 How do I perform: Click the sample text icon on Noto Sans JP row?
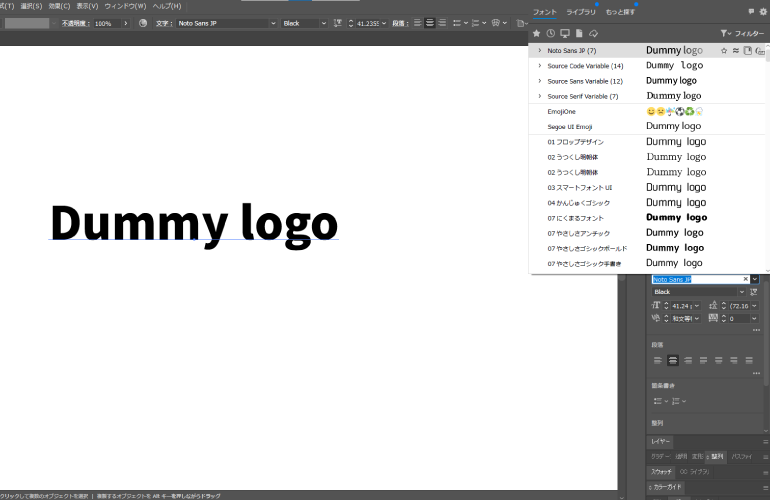coord(747,51)
